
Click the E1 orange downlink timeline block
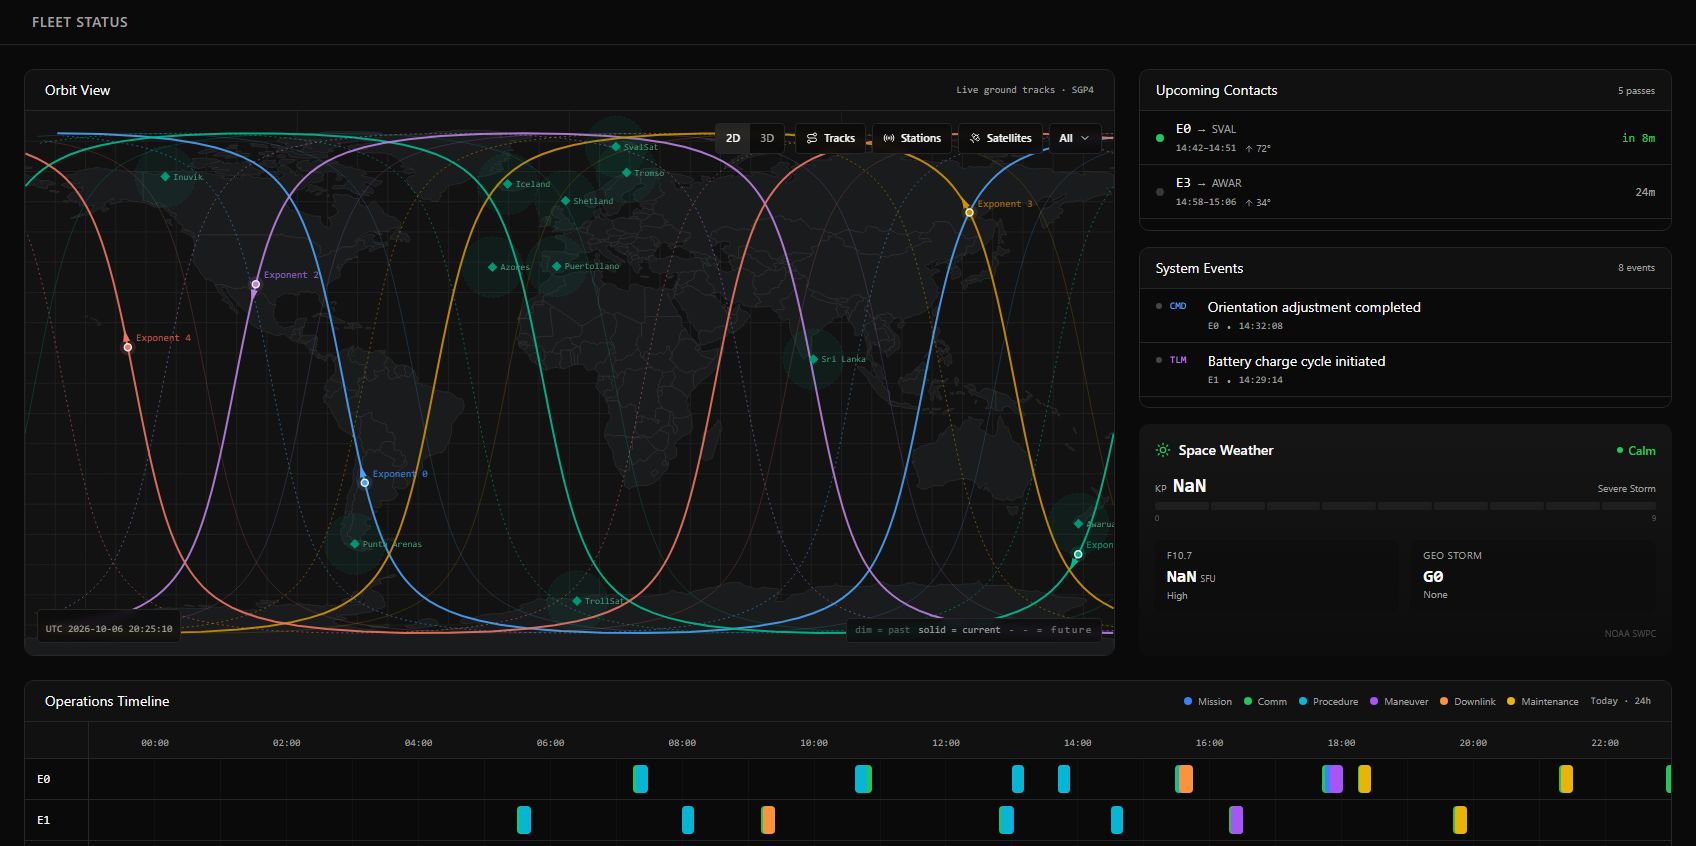768,820
